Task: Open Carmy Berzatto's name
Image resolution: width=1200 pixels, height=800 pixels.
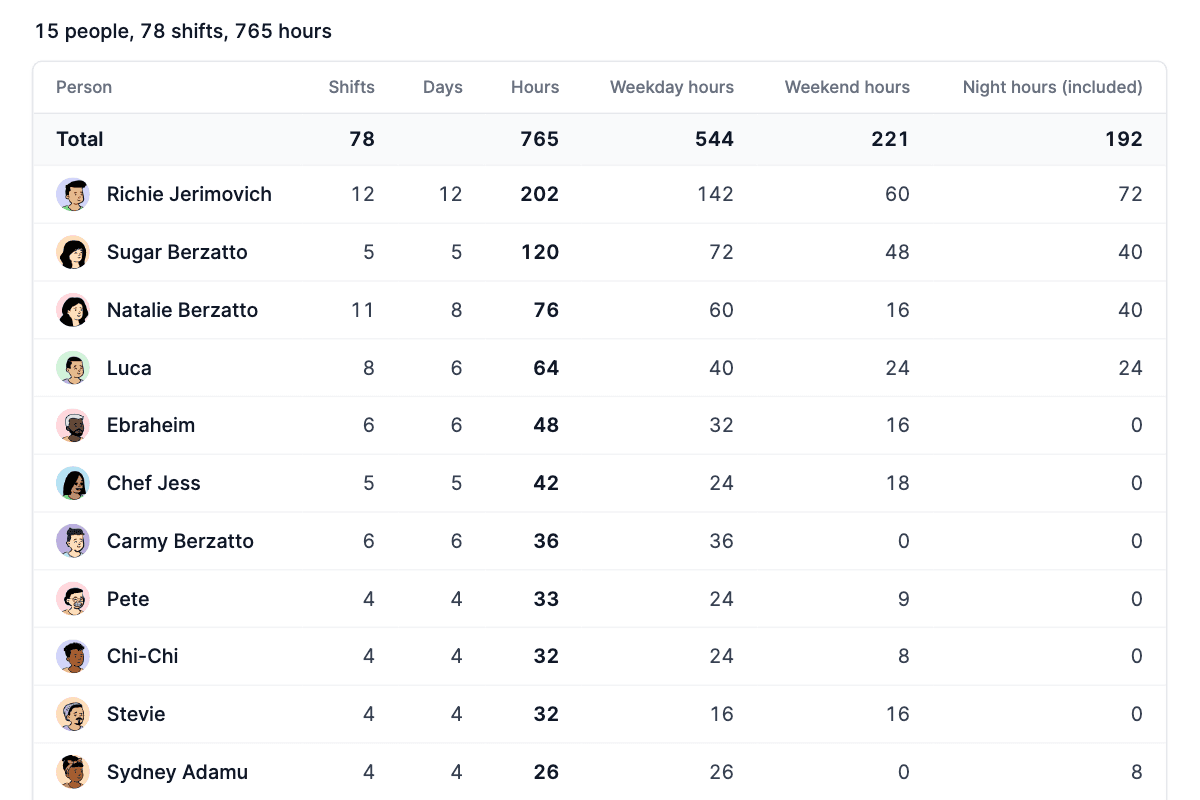Action: coord(180,541)
